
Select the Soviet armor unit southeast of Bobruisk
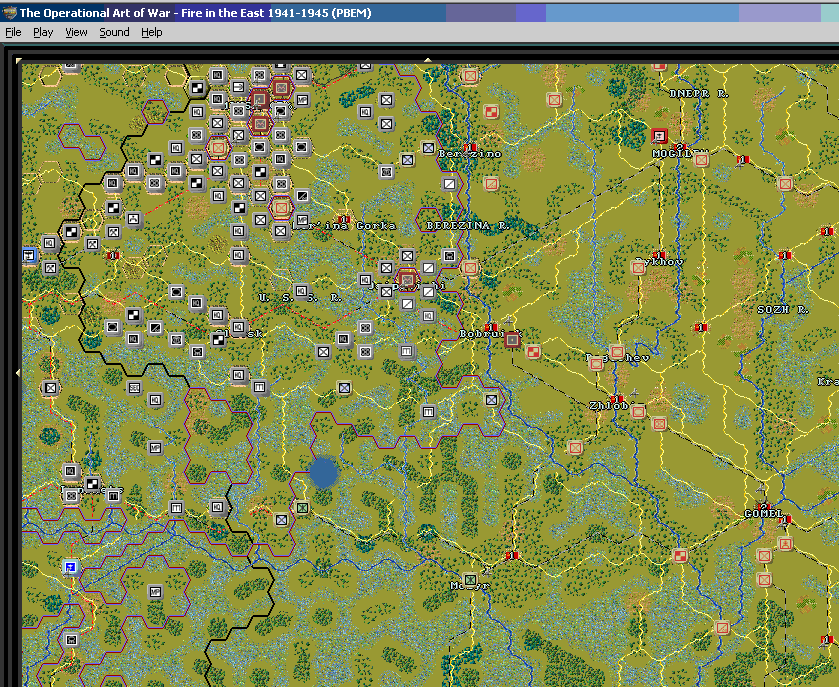tap(533, 351)
